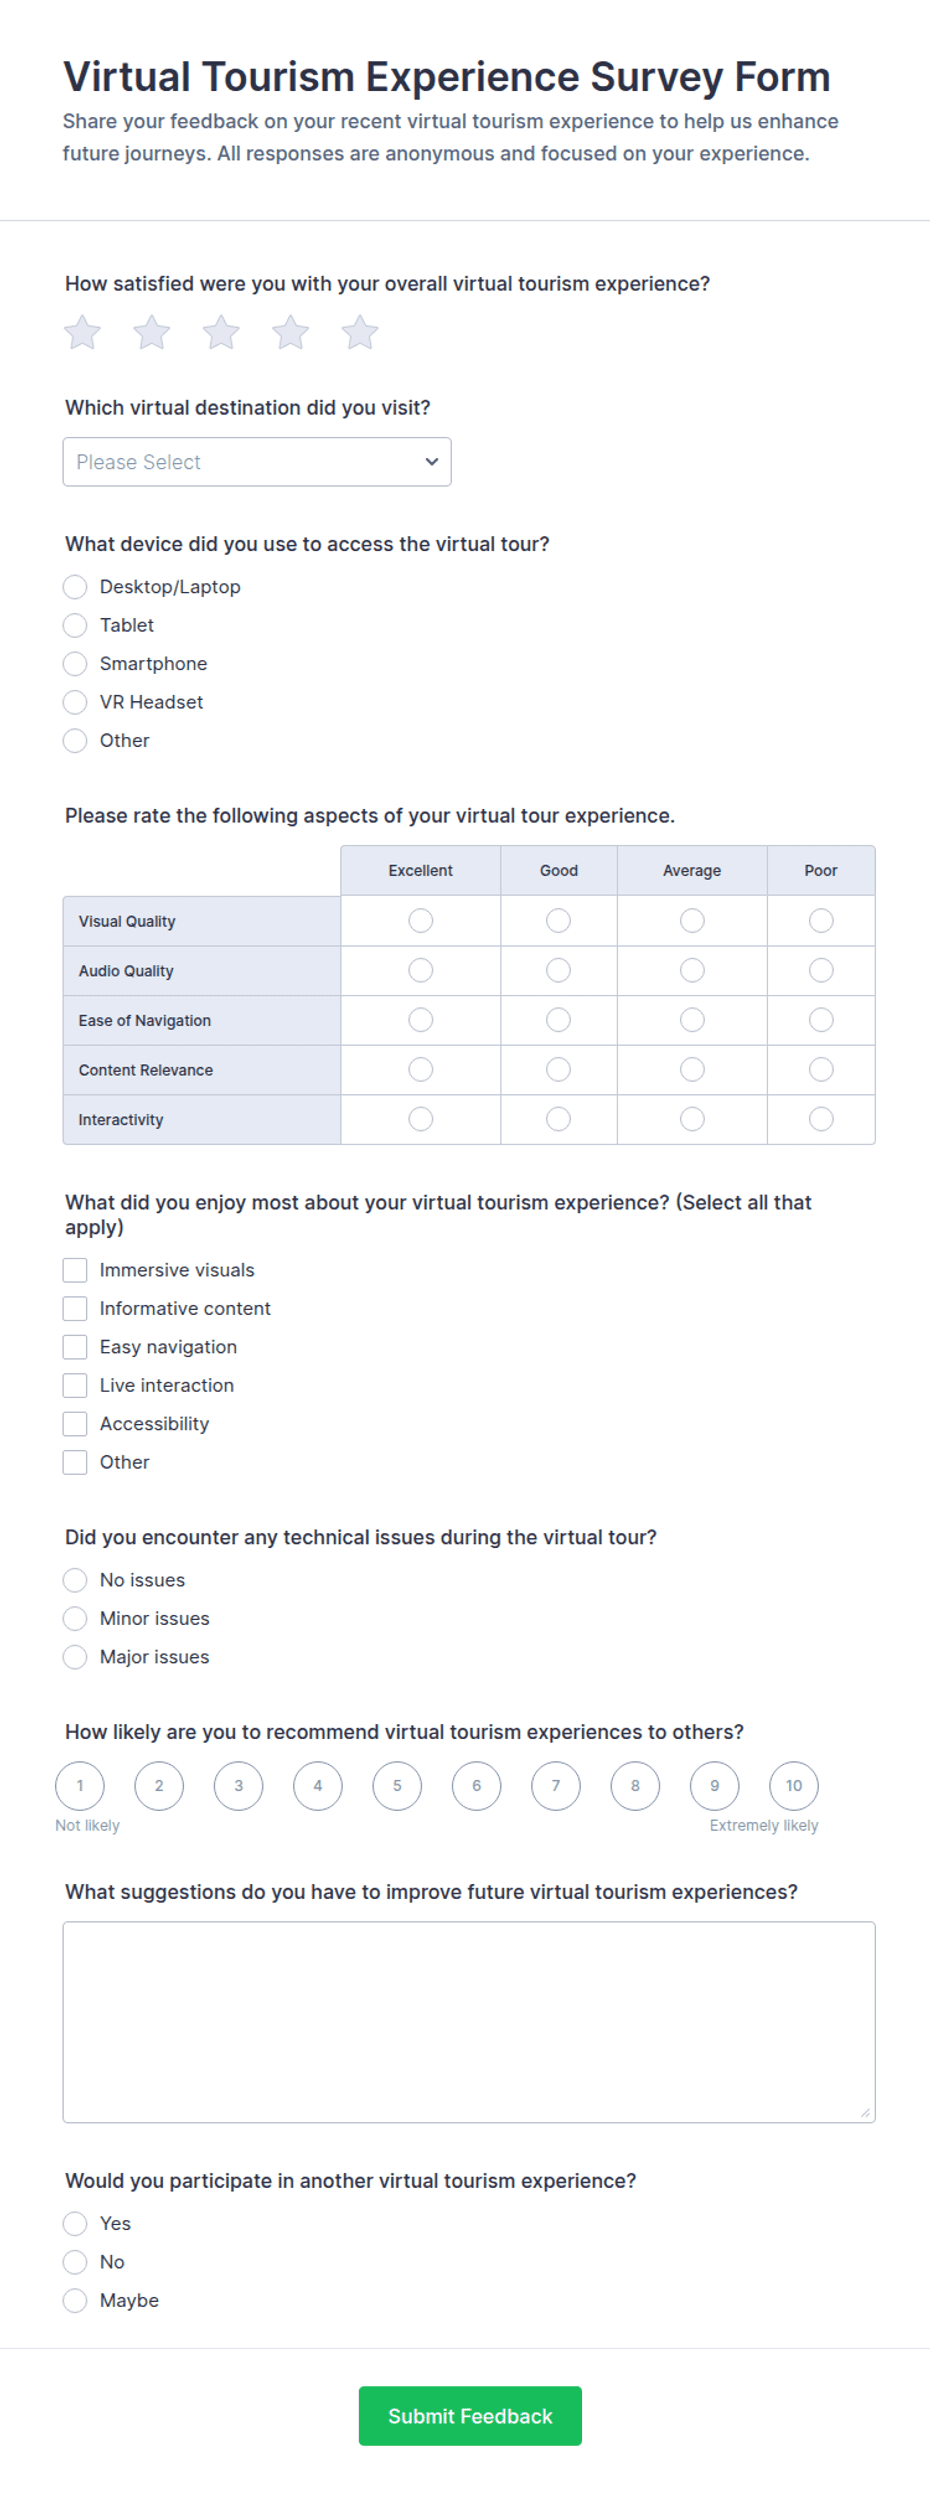Choose recommendation score 7
Screen dimensions: 930x2495
tap(556, 1786)
